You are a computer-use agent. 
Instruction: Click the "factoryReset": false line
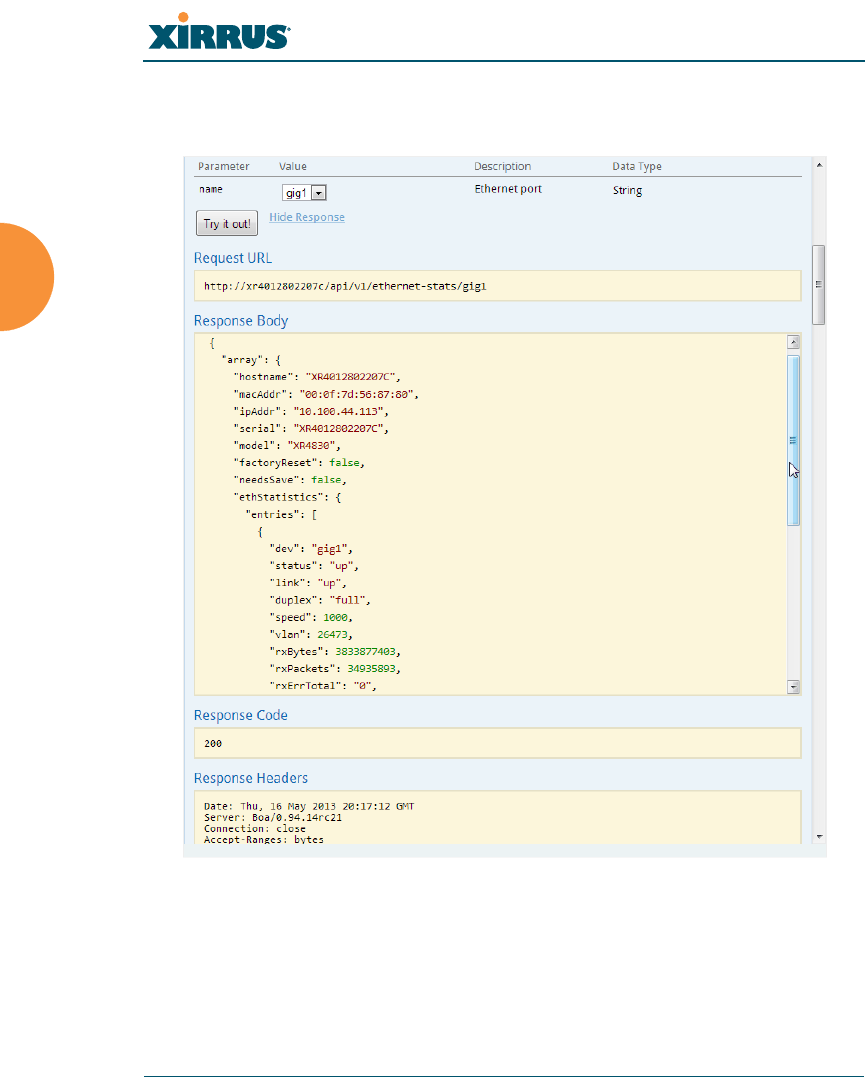pos(299,463)
